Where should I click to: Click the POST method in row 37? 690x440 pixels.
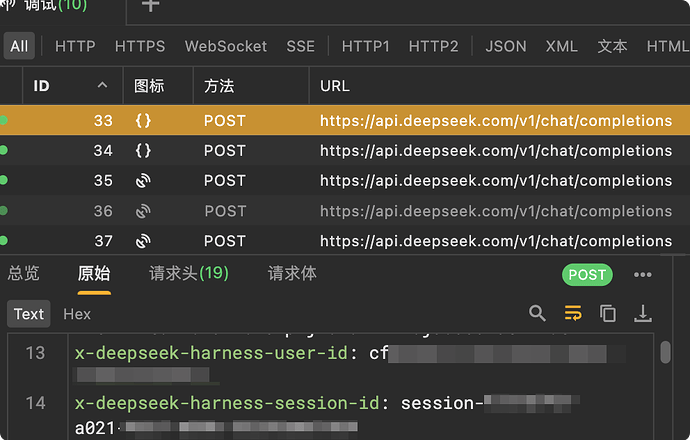pos(224,241)
